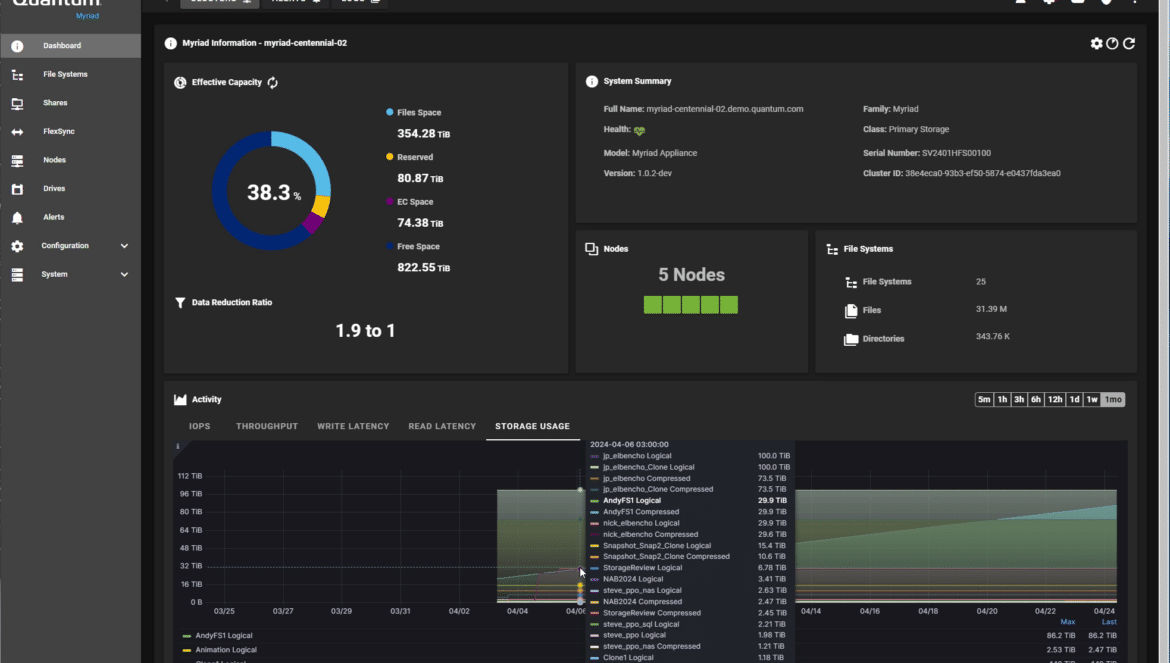
Task: Click the EC Space legend color dot
Action: [x=390, y=201]
